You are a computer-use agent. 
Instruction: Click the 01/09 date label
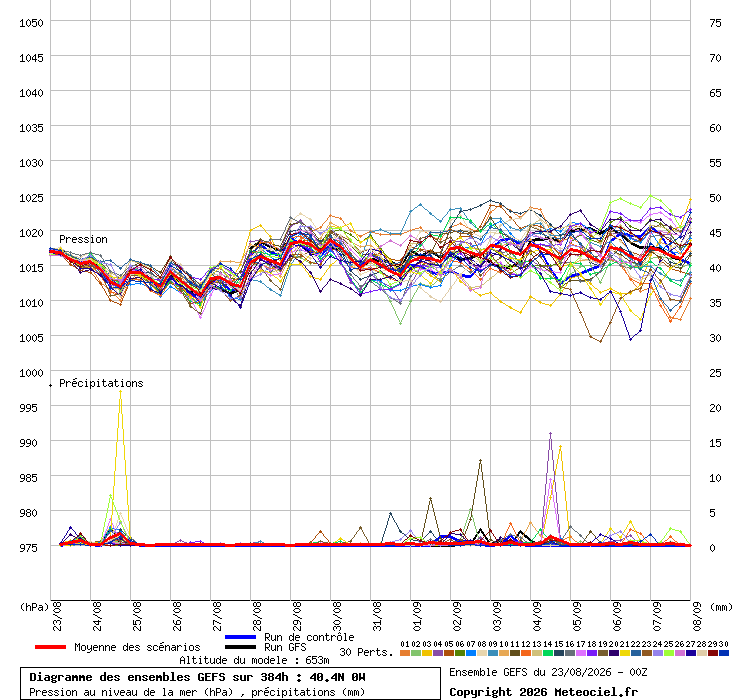coord(417,616)
